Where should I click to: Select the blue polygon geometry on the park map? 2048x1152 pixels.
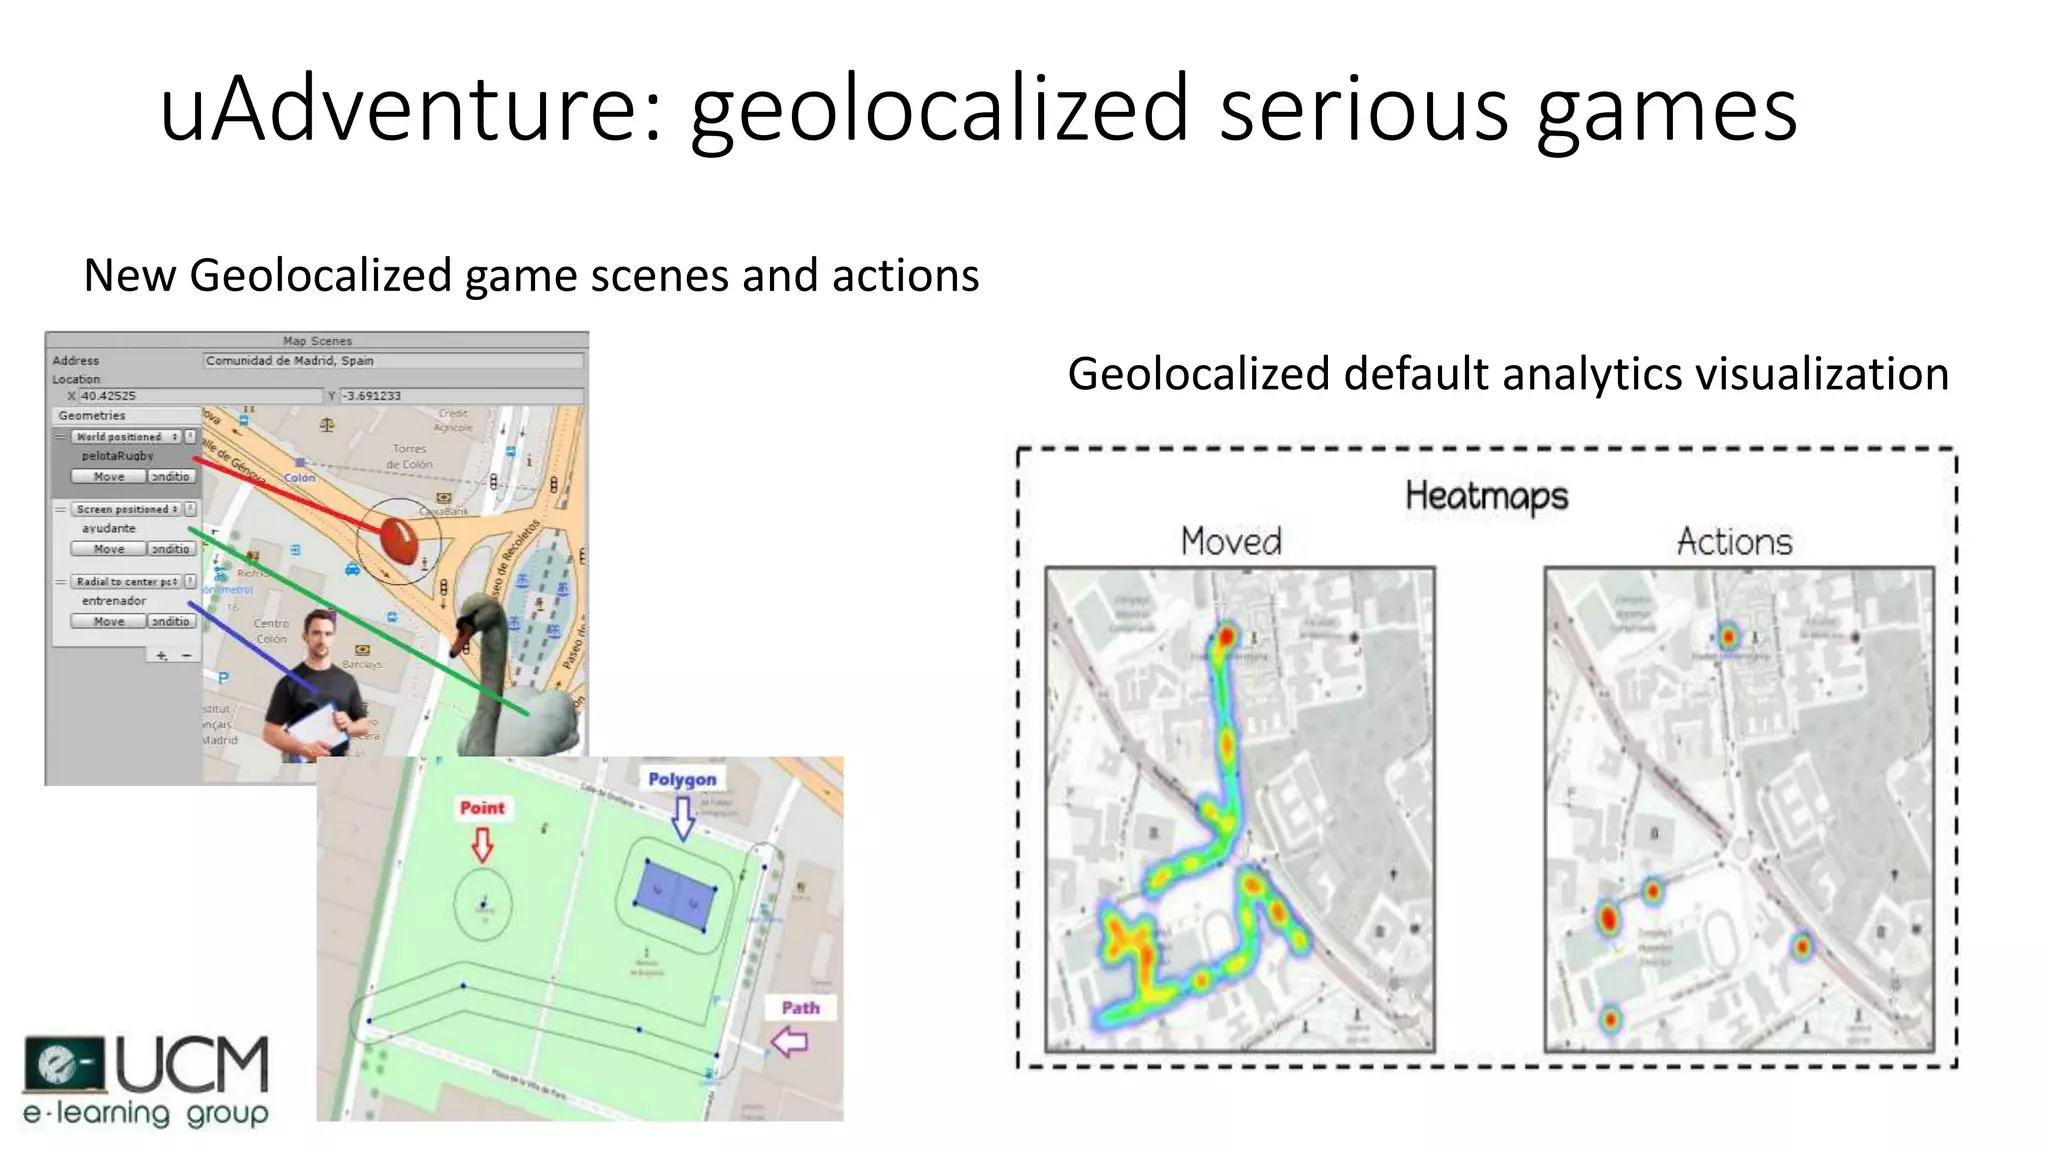tap(676, 897)
